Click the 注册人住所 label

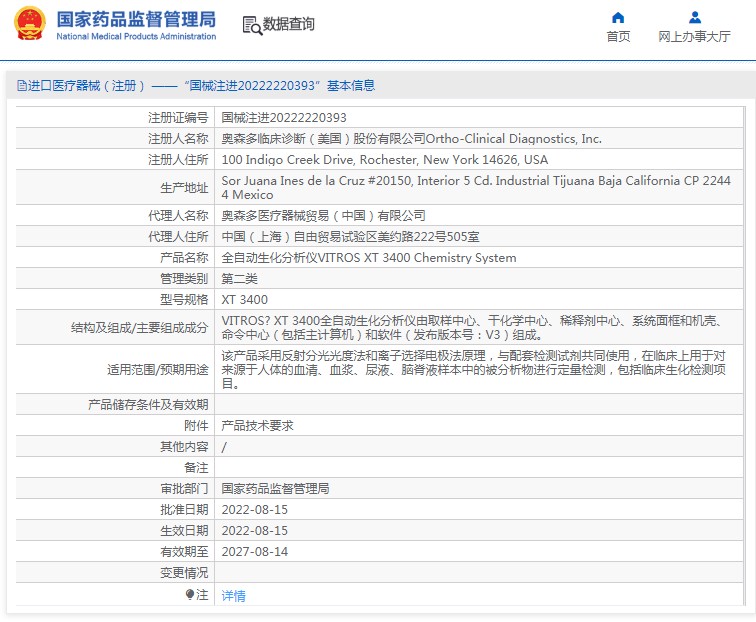click(178, 160)
